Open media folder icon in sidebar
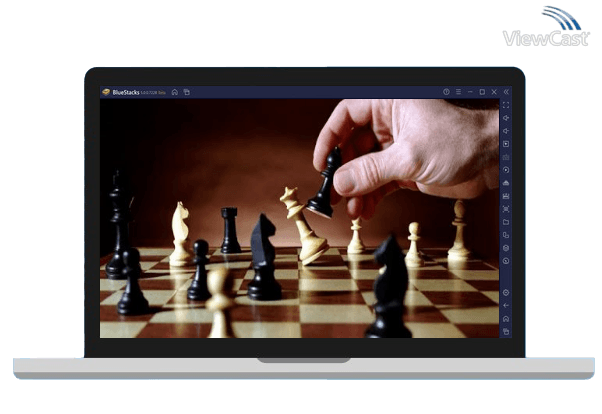The image size is (602, 414). coord(506,222)
